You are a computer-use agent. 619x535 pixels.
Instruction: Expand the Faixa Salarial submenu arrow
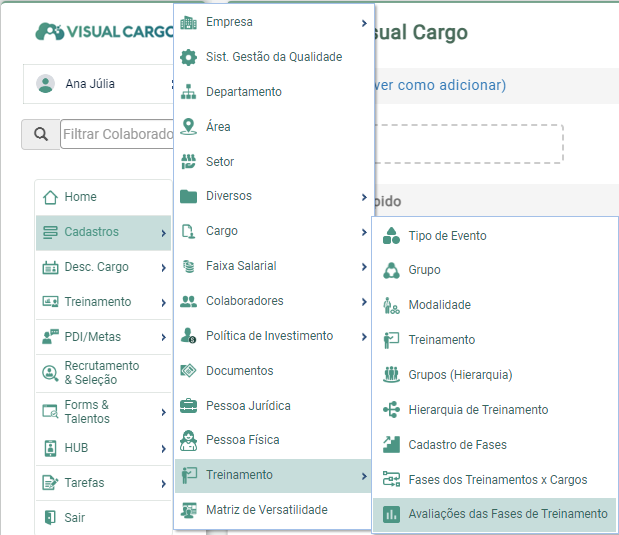364,267
